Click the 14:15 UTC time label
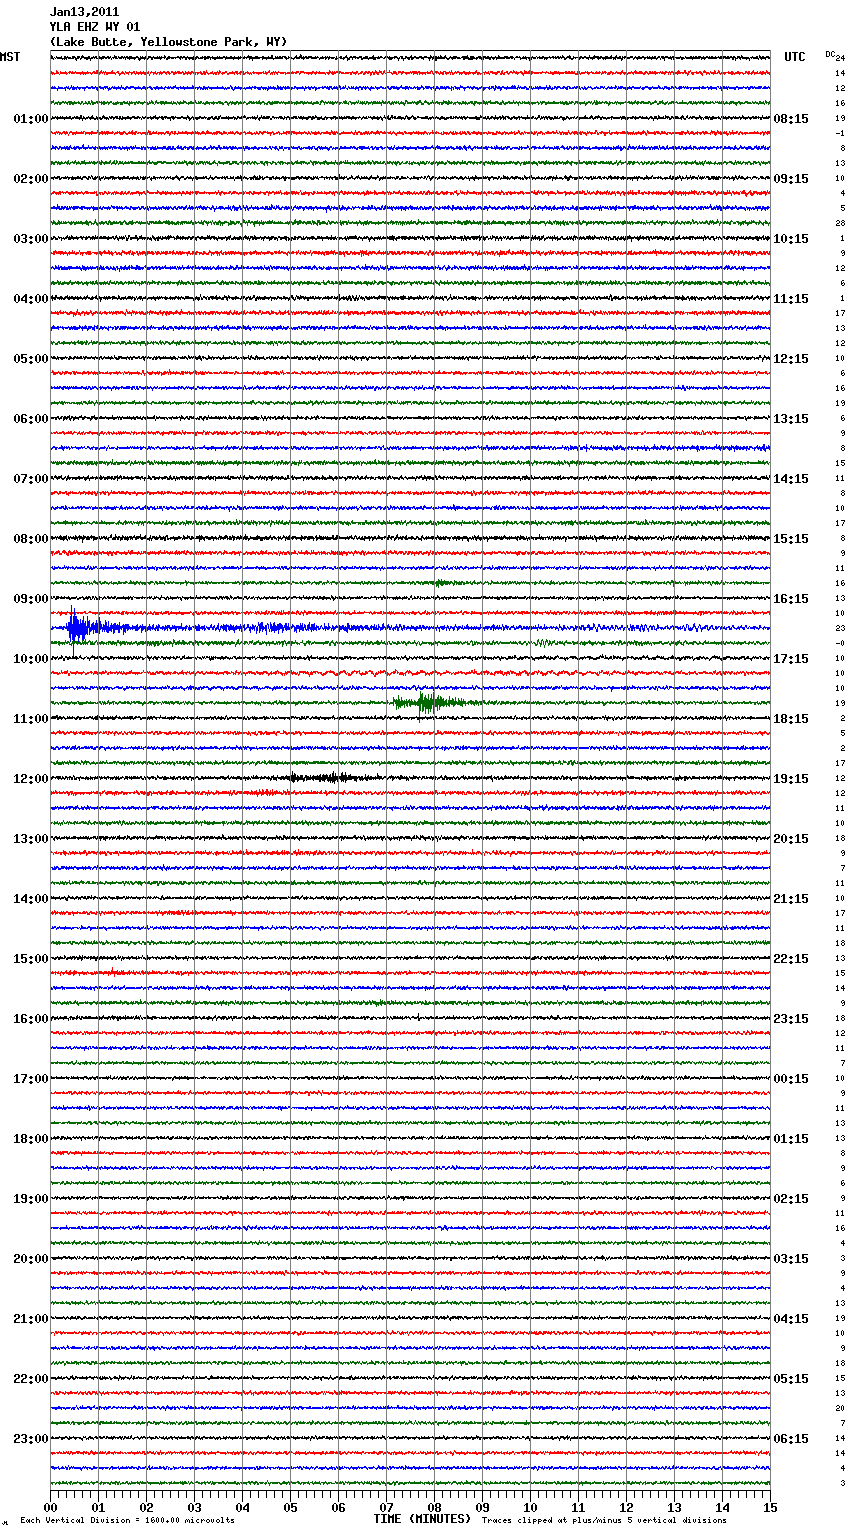 point(791,479)
